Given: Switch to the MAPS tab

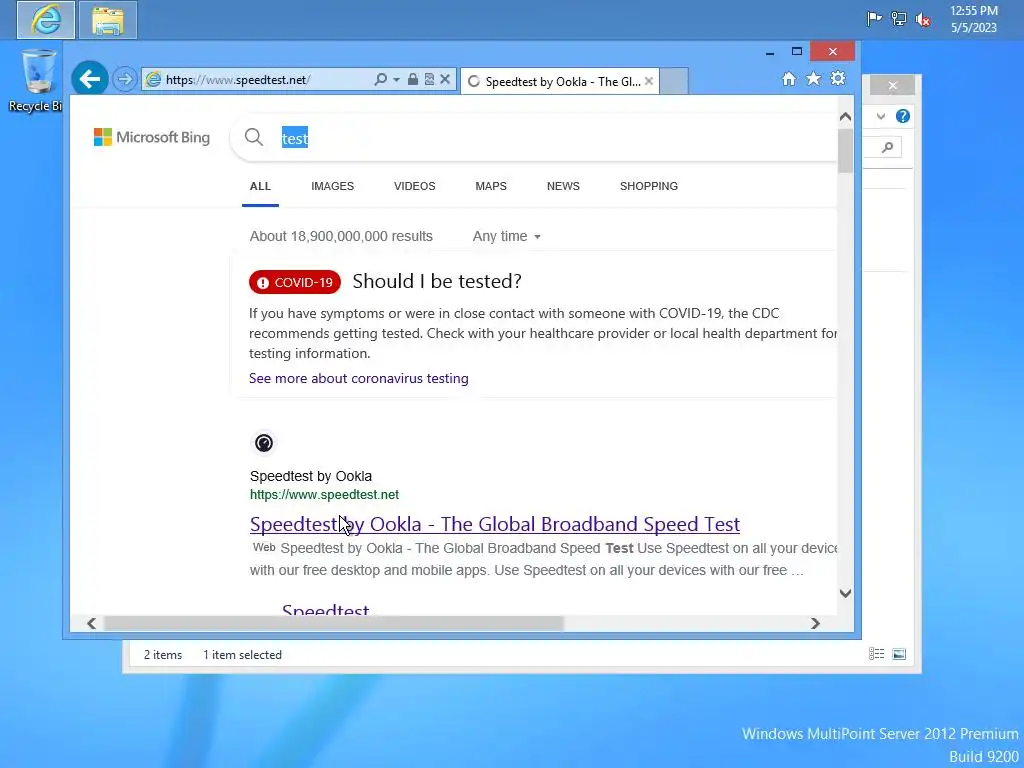Looking at the screenshot, I should [491, 186].
